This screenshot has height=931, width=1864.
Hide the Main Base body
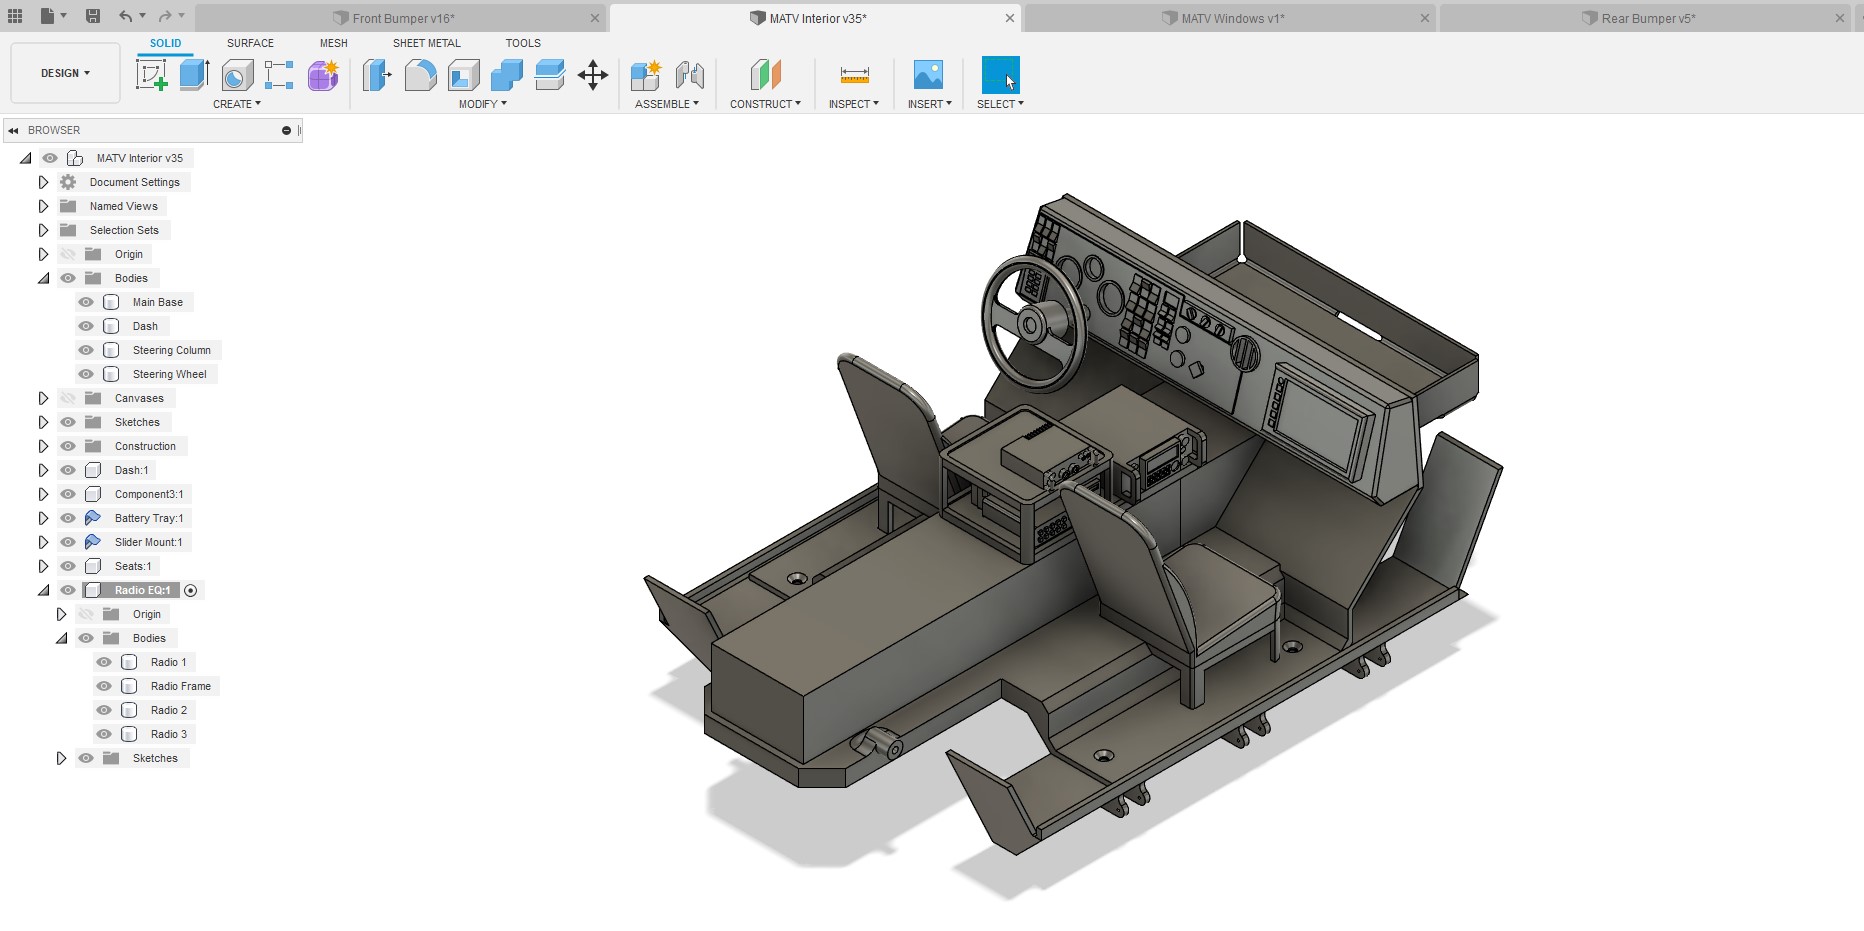pos(86,302)
